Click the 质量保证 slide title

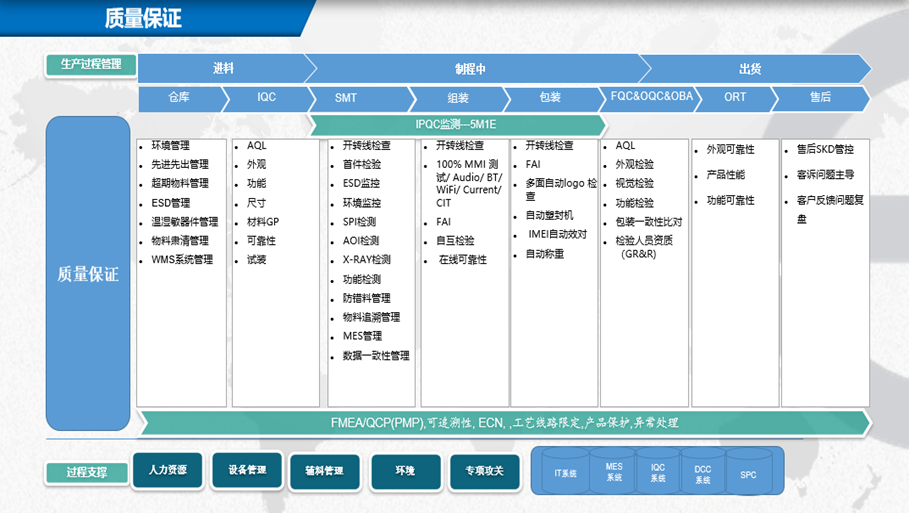(x=143, y=18)
